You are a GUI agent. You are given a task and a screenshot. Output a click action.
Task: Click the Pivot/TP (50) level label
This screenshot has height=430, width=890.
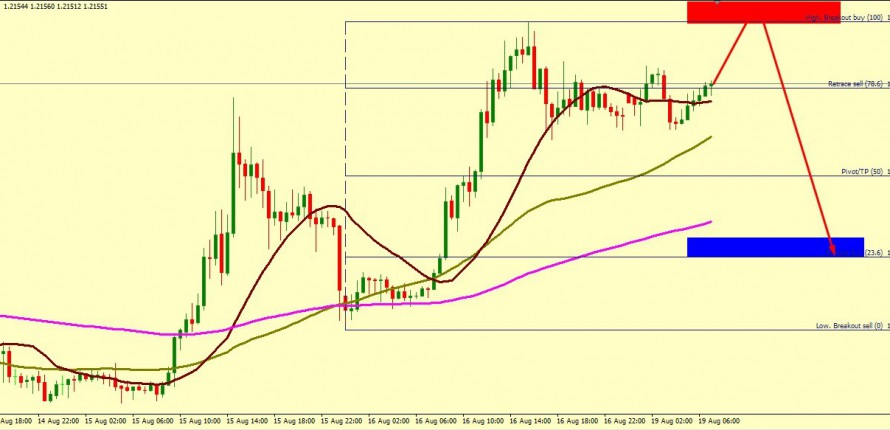click(x=862, y=172)
